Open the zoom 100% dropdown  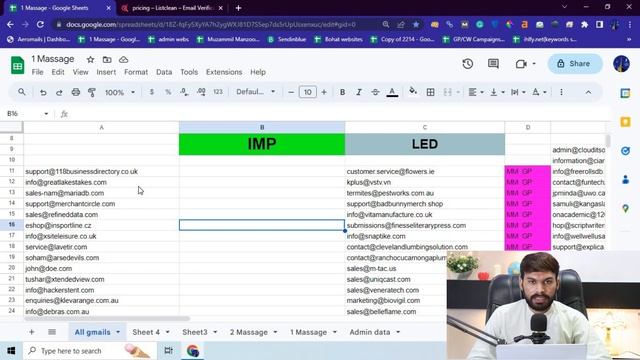click(120, 92)
